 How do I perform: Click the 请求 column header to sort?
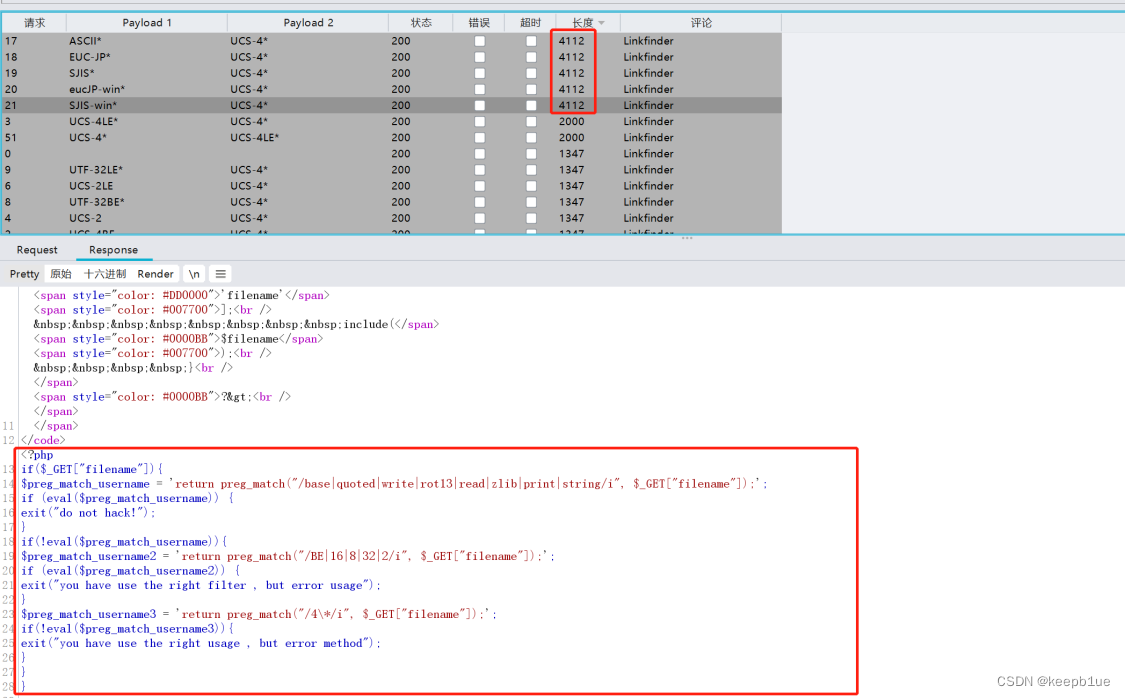(x=33, y=22)
